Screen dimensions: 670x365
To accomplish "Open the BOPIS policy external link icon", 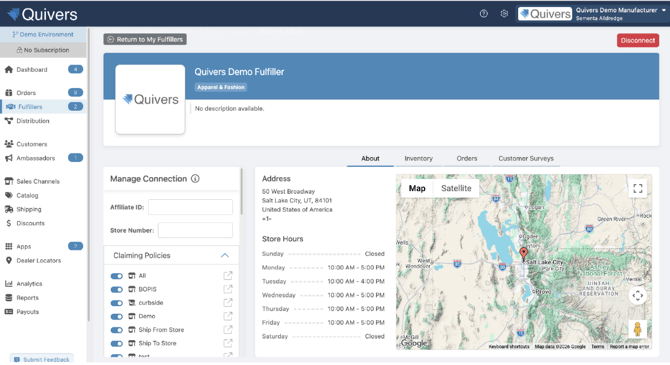I will [228, 289].
